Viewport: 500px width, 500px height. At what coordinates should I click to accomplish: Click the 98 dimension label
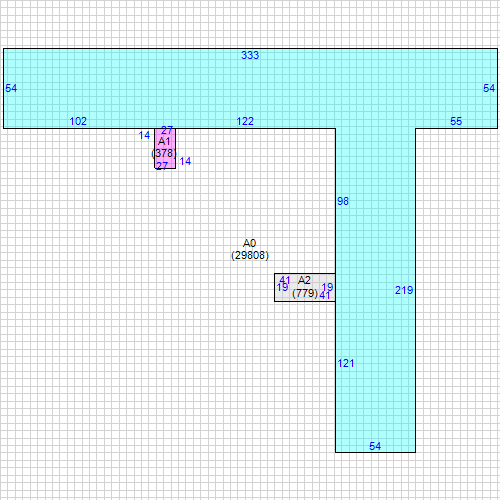click(x=343, y=201)
